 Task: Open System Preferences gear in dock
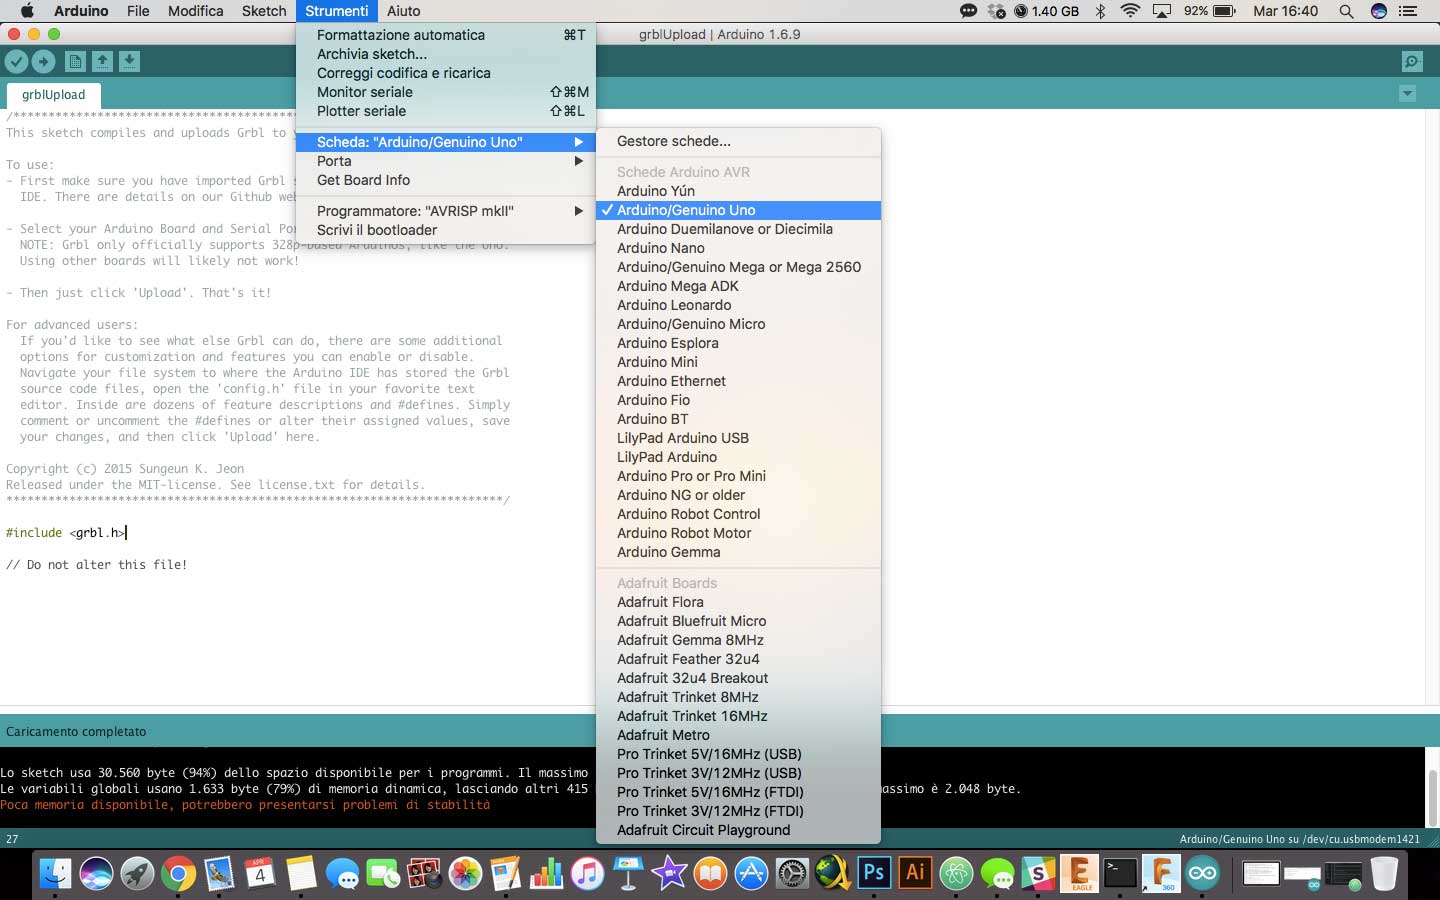click(x=792, y=873)
